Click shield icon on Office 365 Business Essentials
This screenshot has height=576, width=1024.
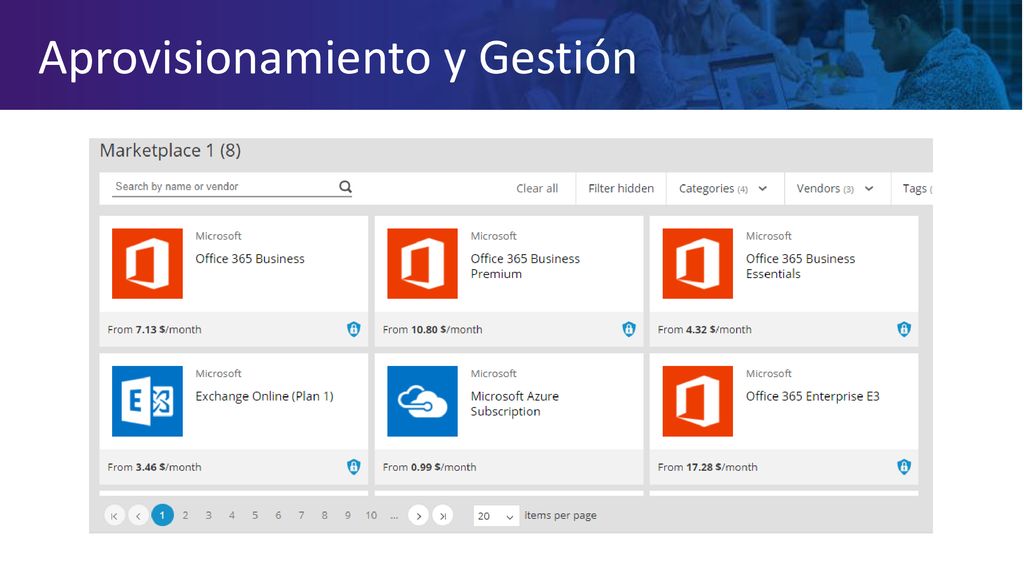pyautogui.click(x=904, y=329)
